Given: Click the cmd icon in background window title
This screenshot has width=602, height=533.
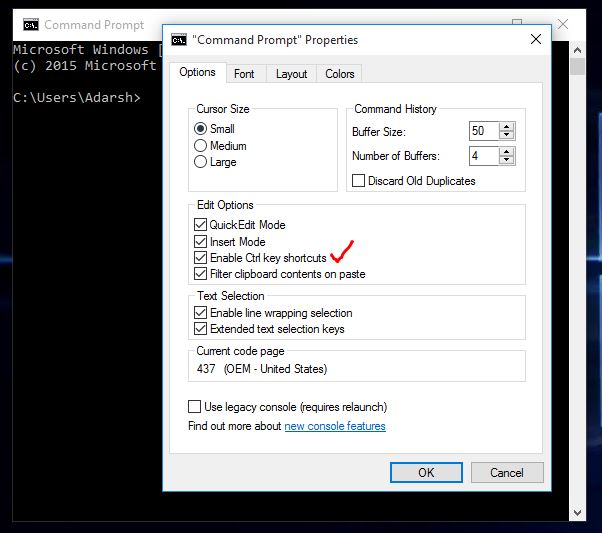Looking at the screenshot, I should pos(31,24).
